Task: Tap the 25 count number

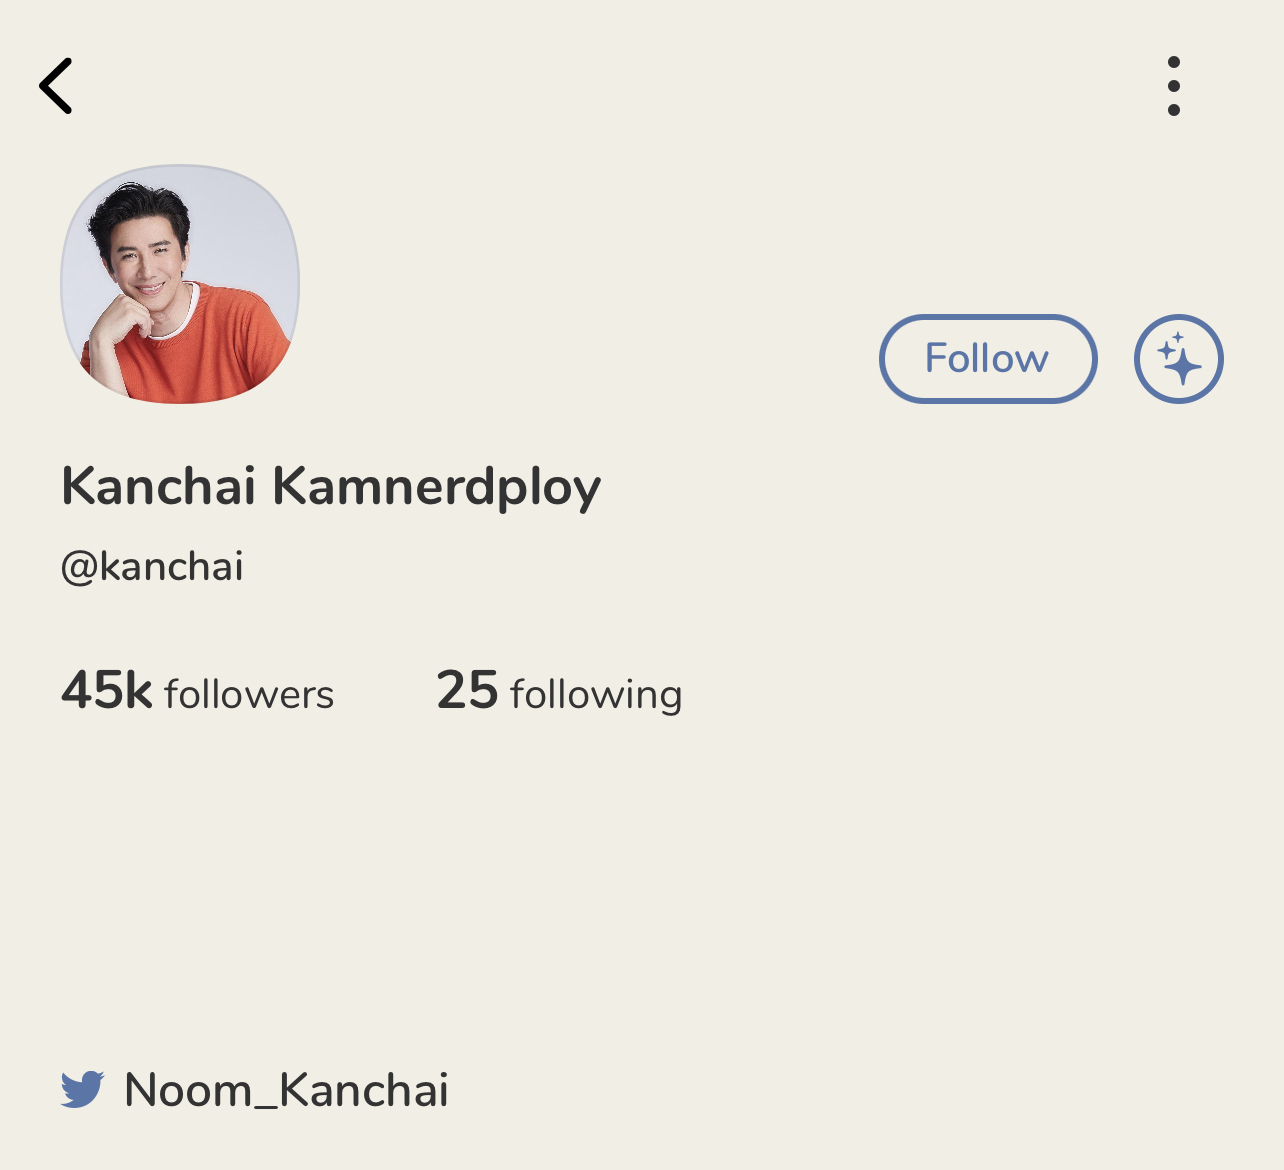Action: click(x=467, y=690)
